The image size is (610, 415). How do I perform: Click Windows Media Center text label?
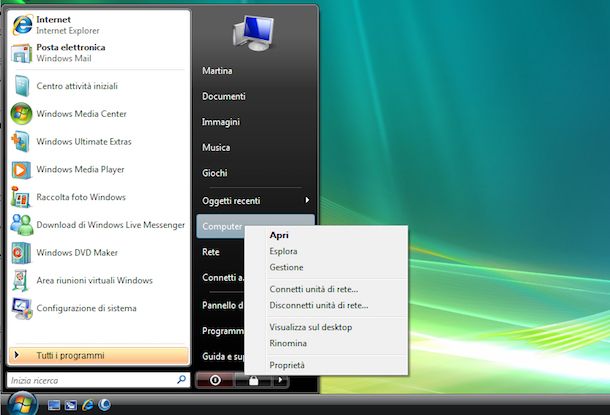[82, 114]
